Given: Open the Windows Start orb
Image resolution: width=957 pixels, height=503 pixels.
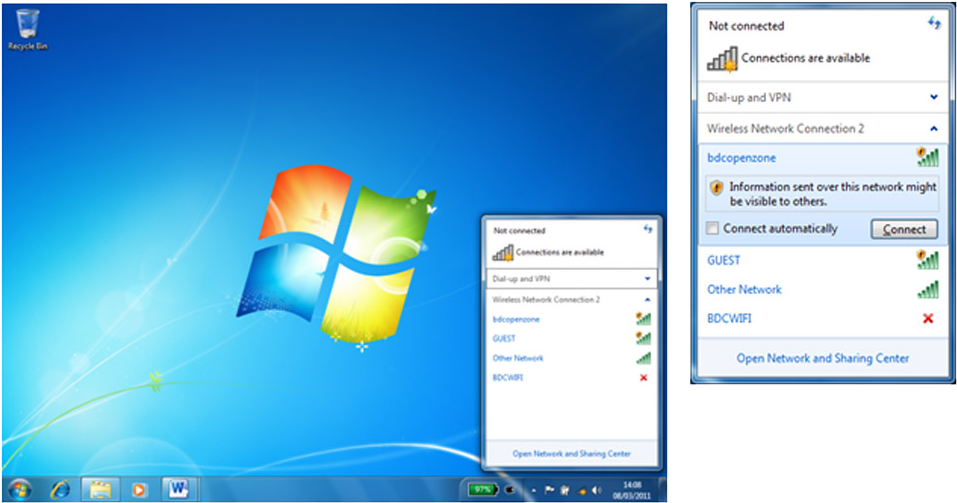Looking at the screenshot, I should (x=19, y=490).
